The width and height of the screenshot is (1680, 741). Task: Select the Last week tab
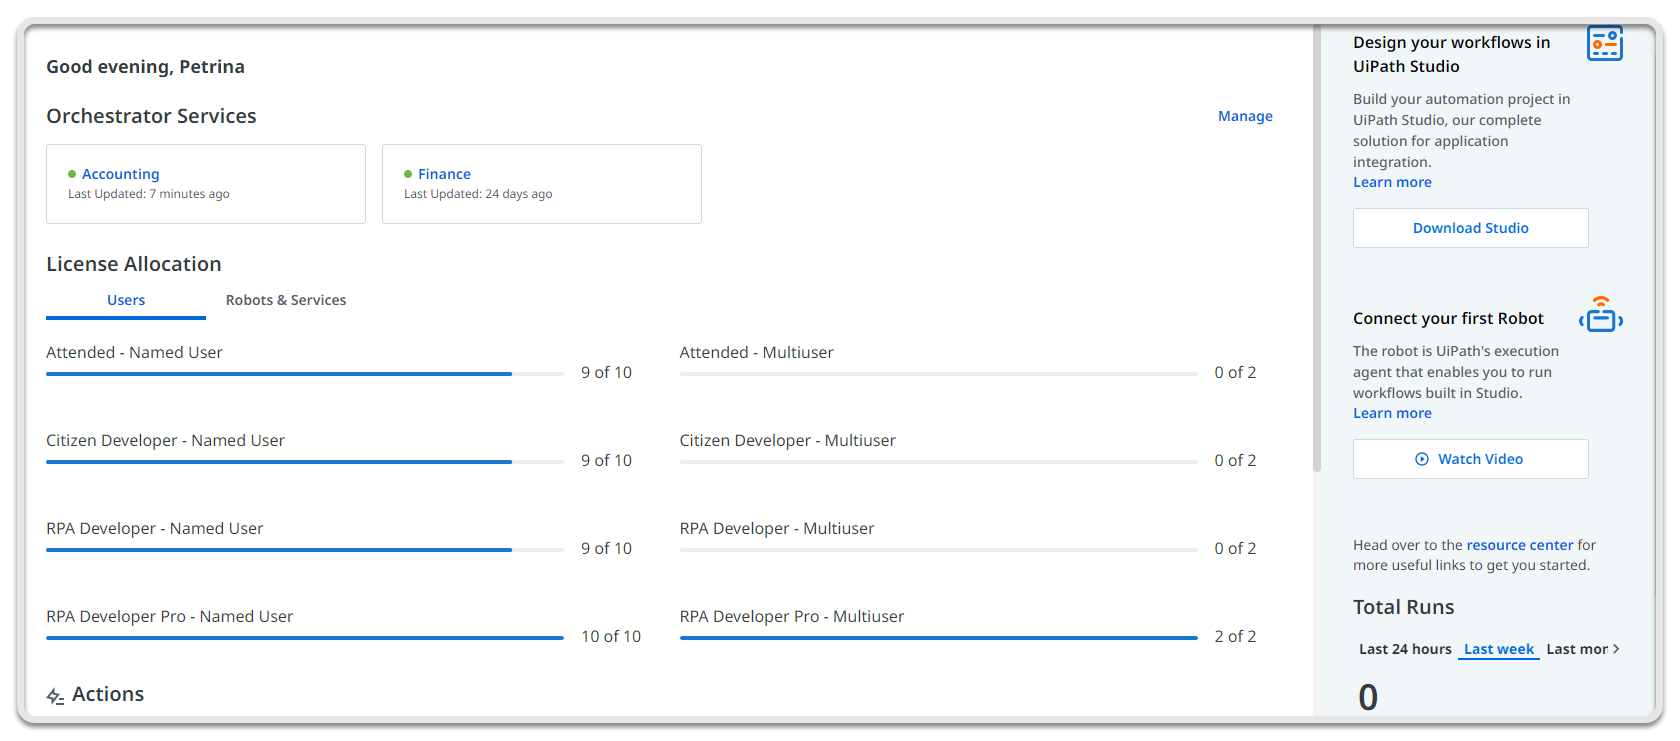coord(1498,649)
